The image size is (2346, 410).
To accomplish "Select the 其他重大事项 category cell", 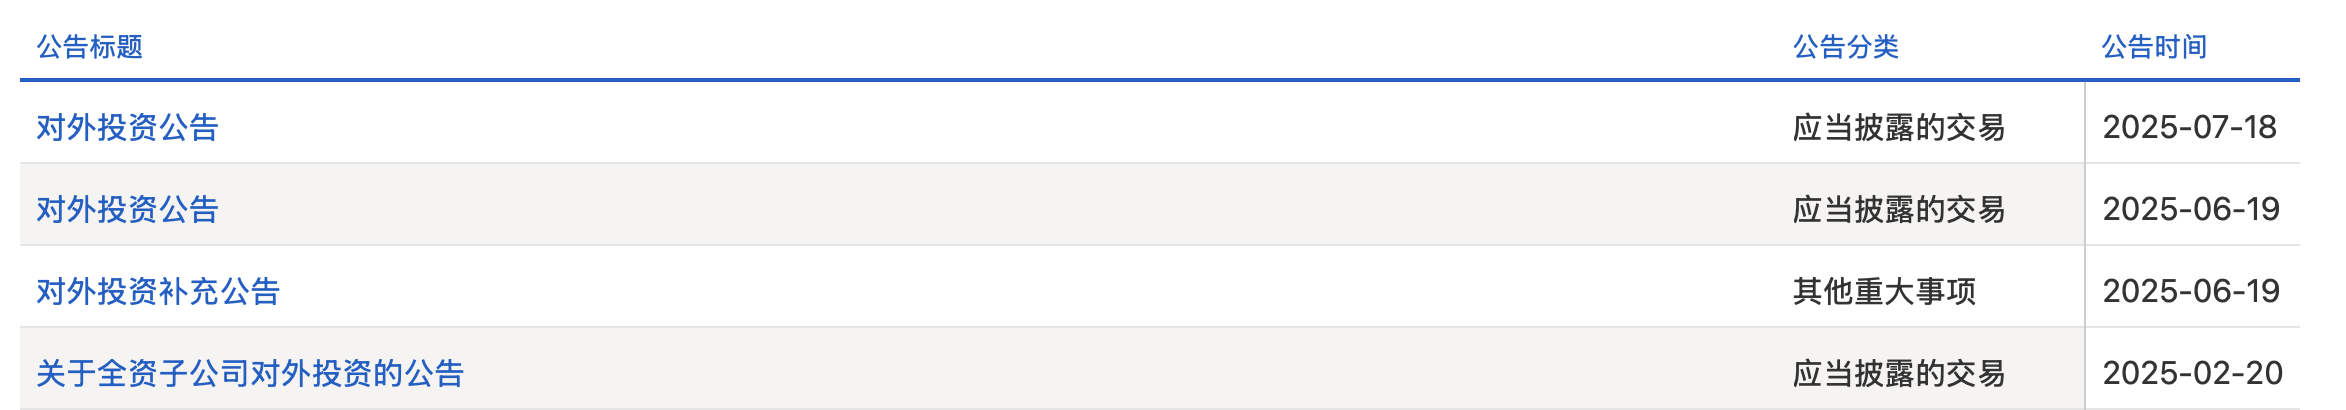I will [1884, 291].
